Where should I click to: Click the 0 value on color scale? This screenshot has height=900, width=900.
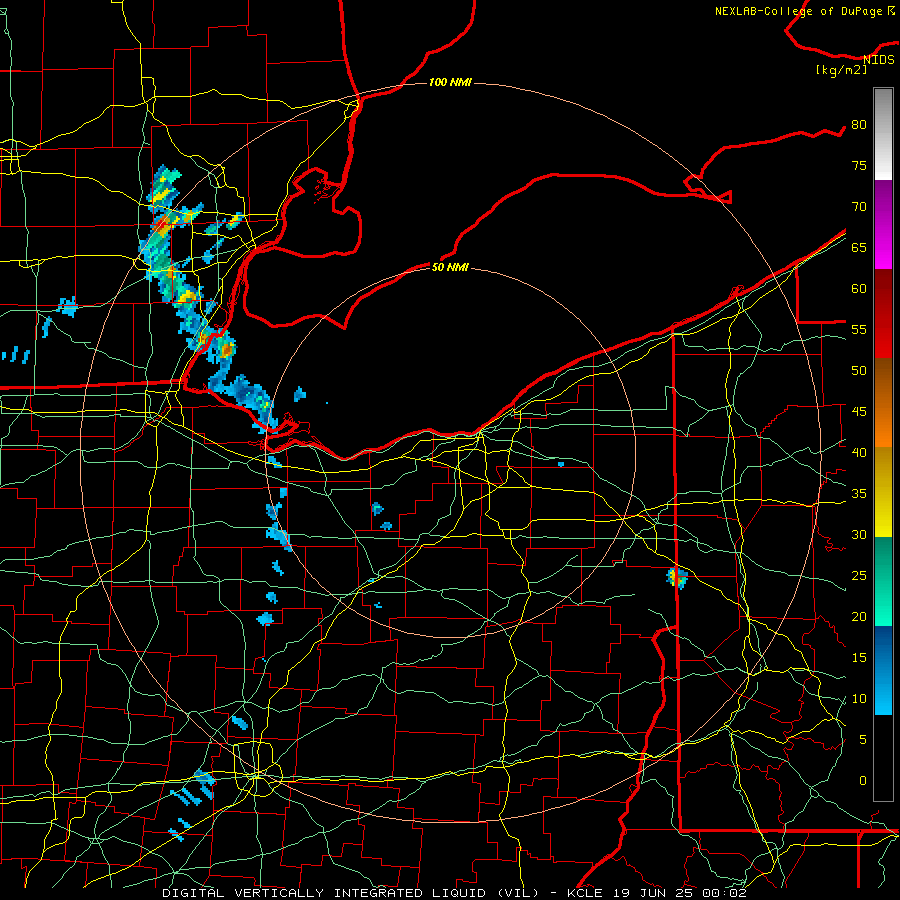[863, 781]
